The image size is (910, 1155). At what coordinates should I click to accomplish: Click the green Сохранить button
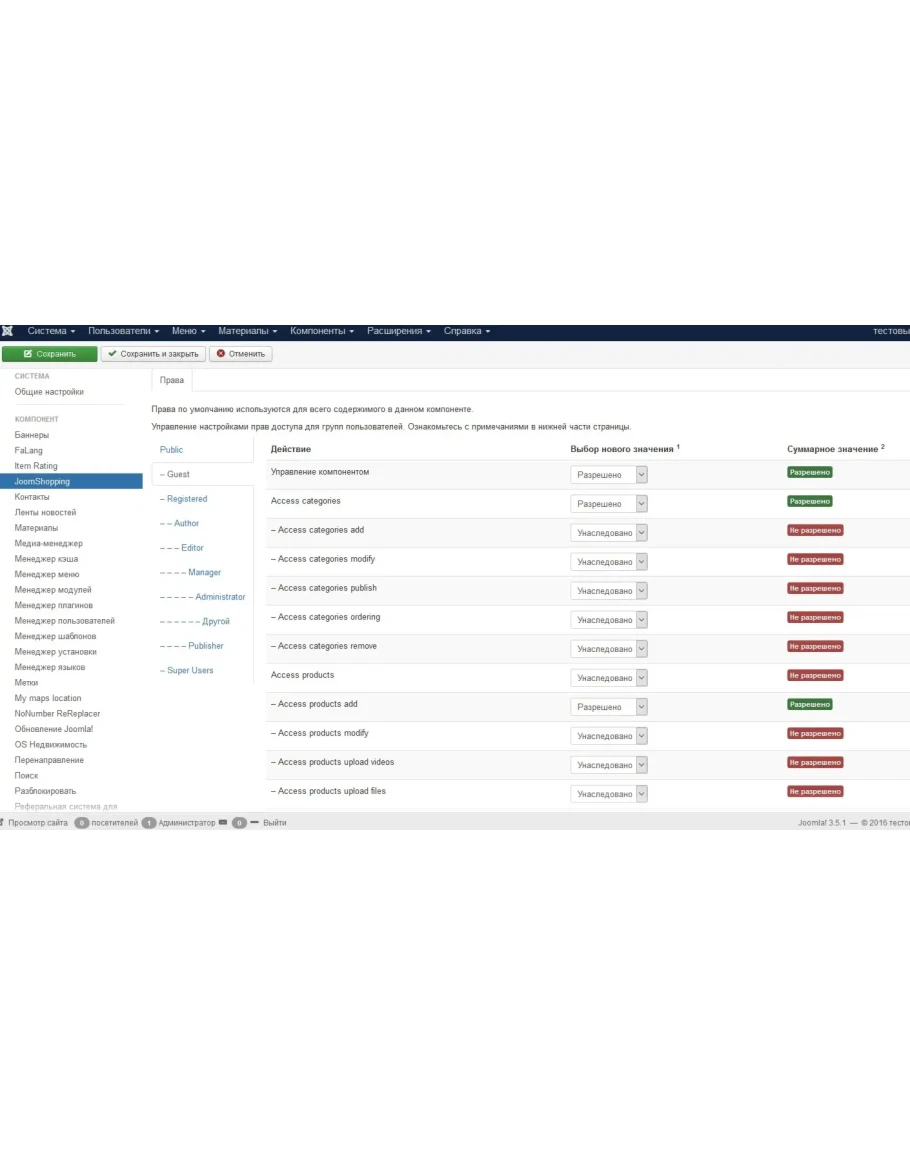coord(49,354)
